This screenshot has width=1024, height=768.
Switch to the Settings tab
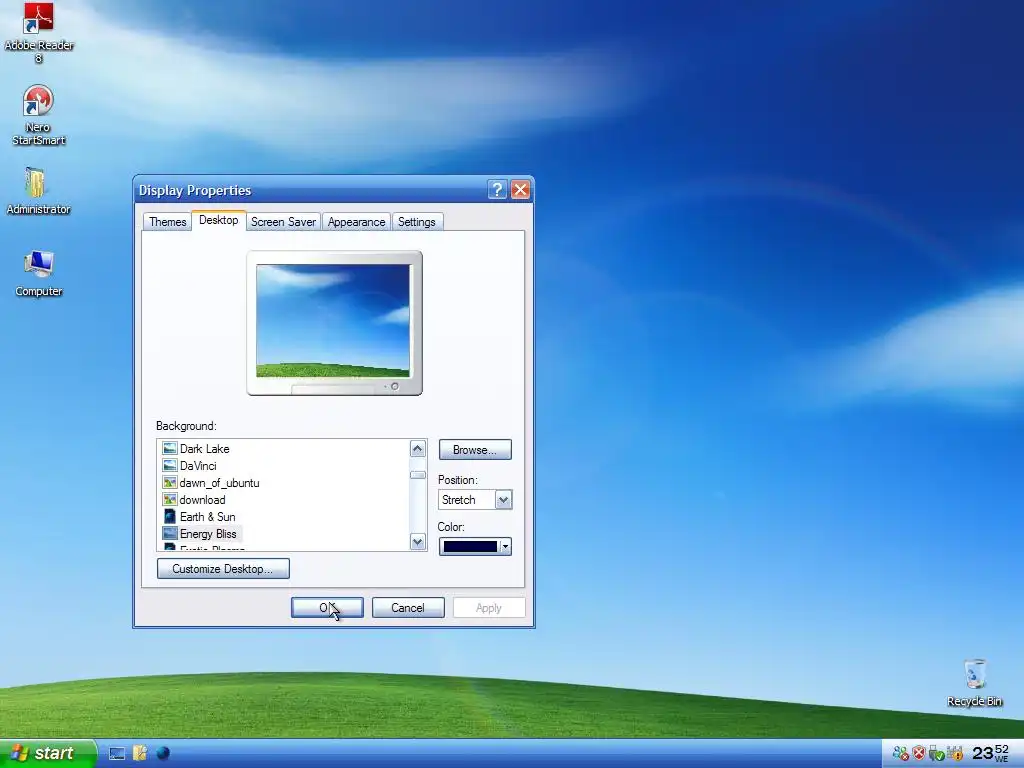(417, 222)
